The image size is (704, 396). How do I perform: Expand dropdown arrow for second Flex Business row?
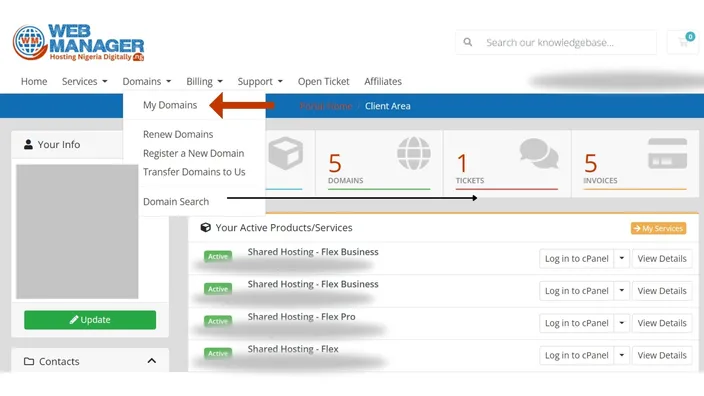(x=622, y=291)
